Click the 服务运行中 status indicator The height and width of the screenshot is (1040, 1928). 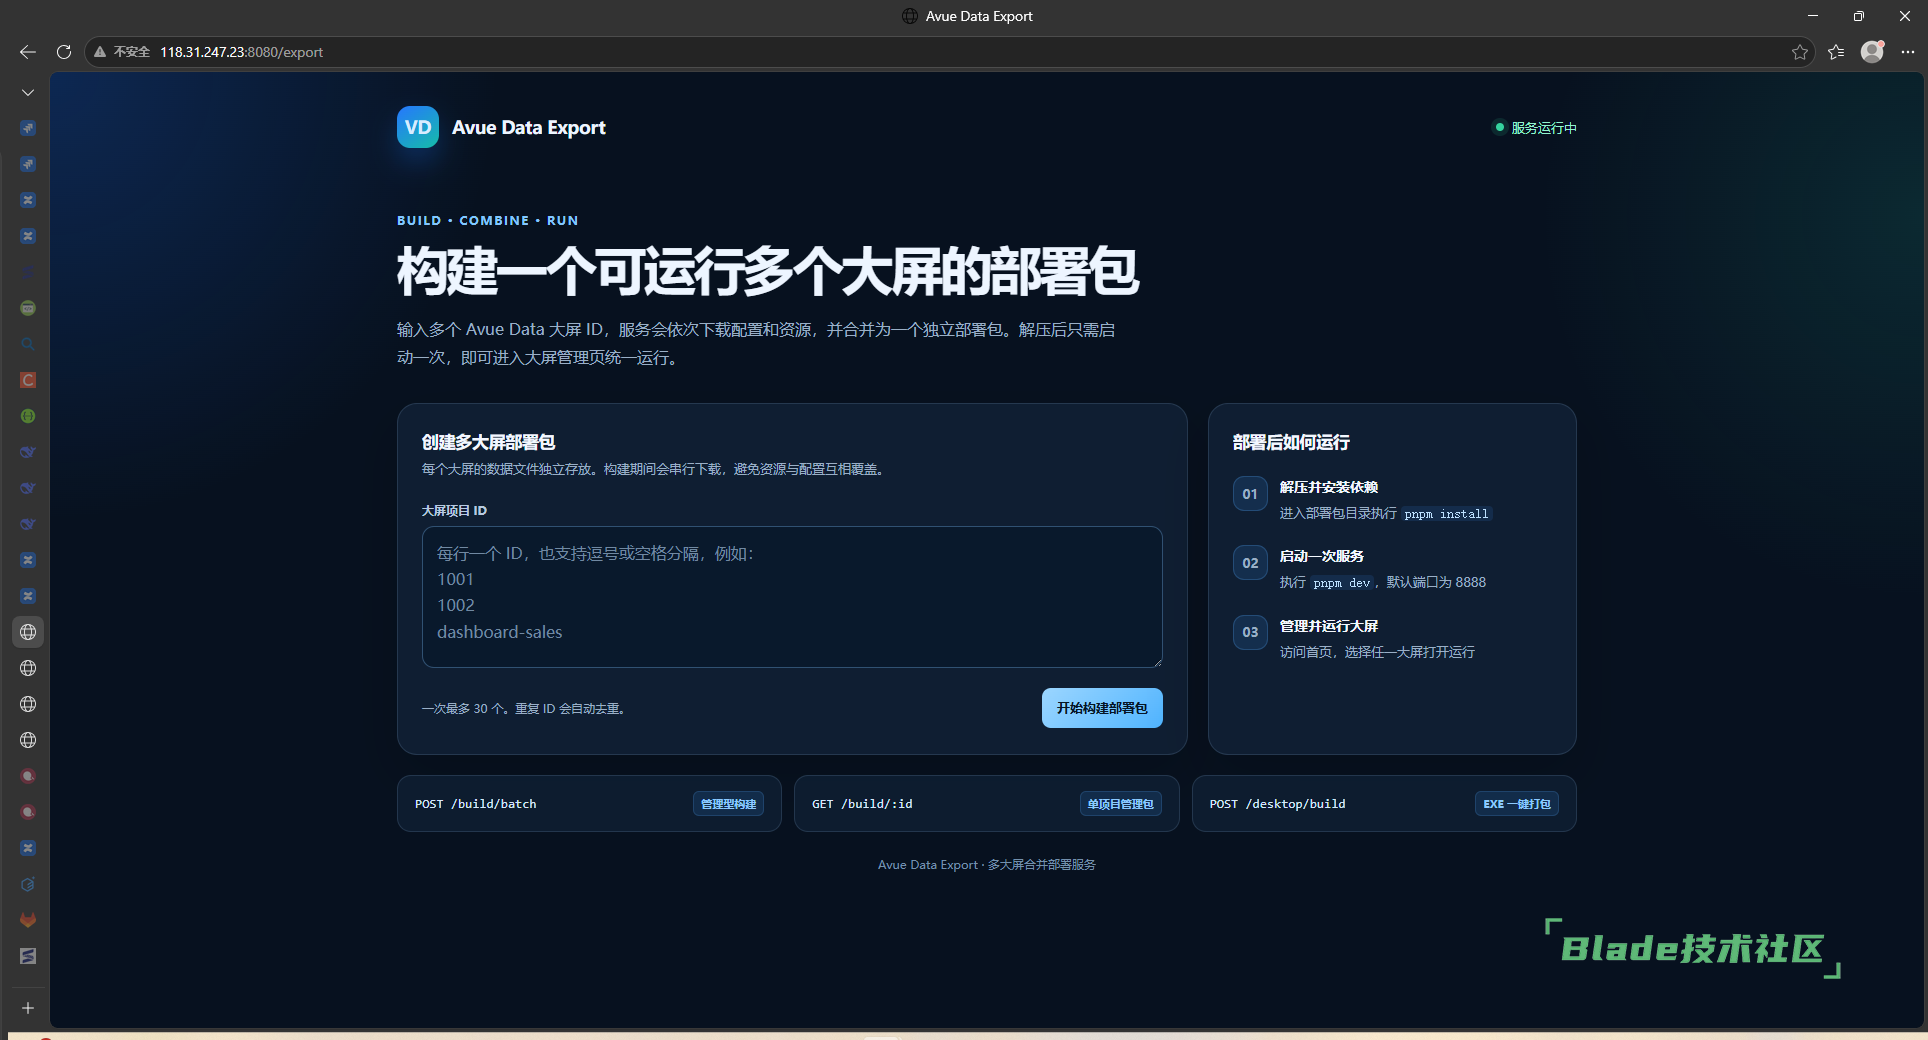1535,128
